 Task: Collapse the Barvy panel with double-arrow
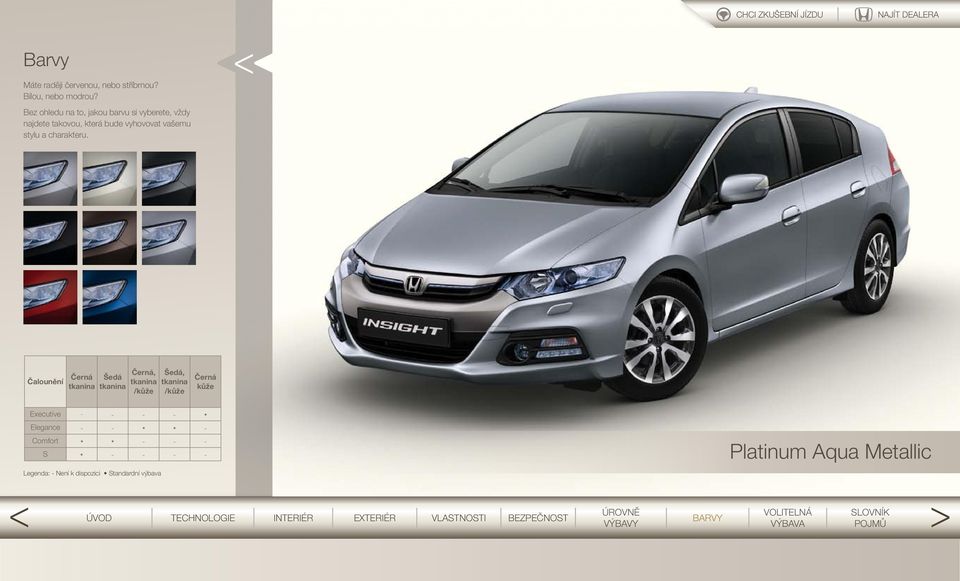(x=244, y=64)
